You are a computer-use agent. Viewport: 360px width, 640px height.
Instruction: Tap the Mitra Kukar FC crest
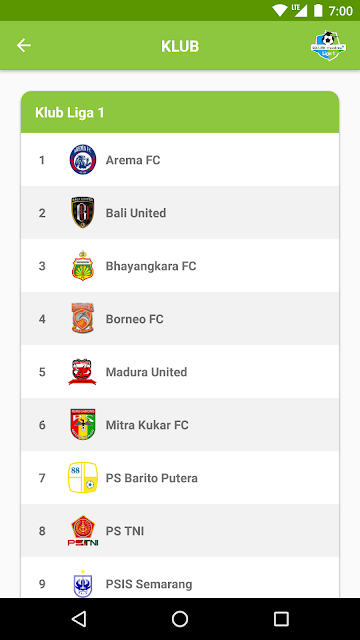click(x=83, y=425)
